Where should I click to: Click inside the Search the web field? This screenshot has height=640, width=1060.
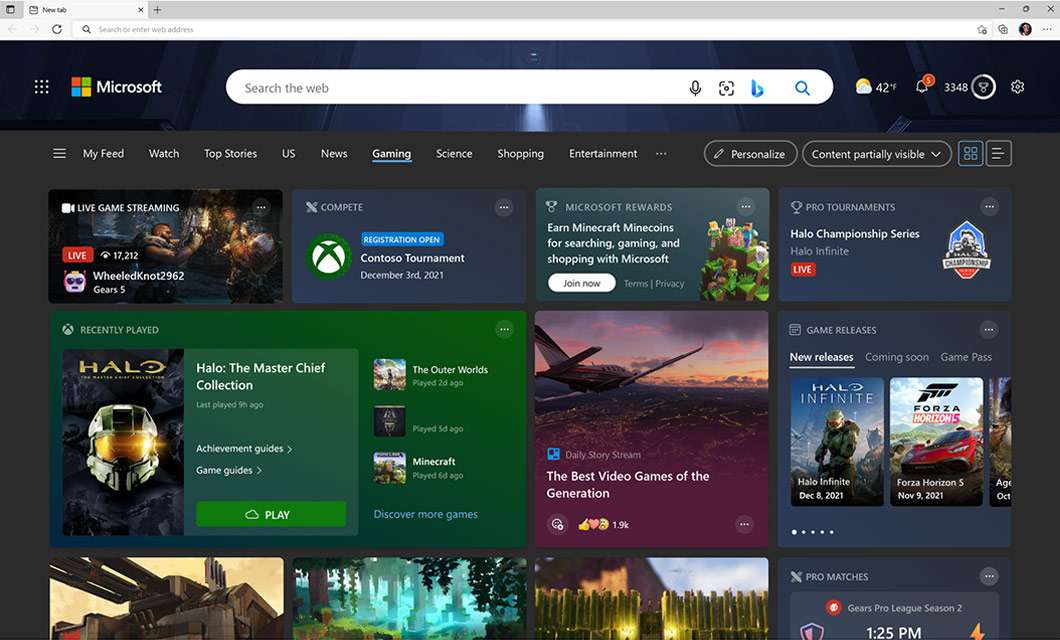450,87
